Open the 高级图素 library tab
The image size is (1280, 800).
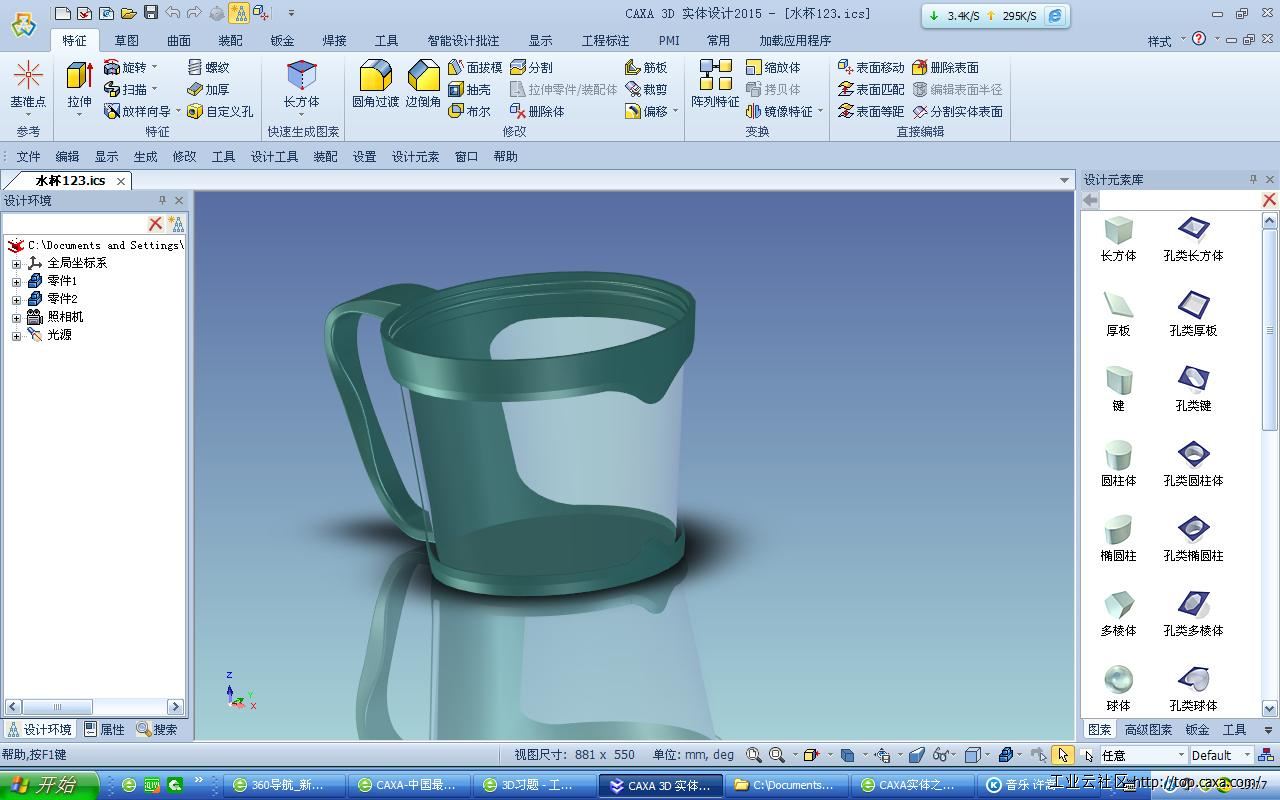(1147, 729)
